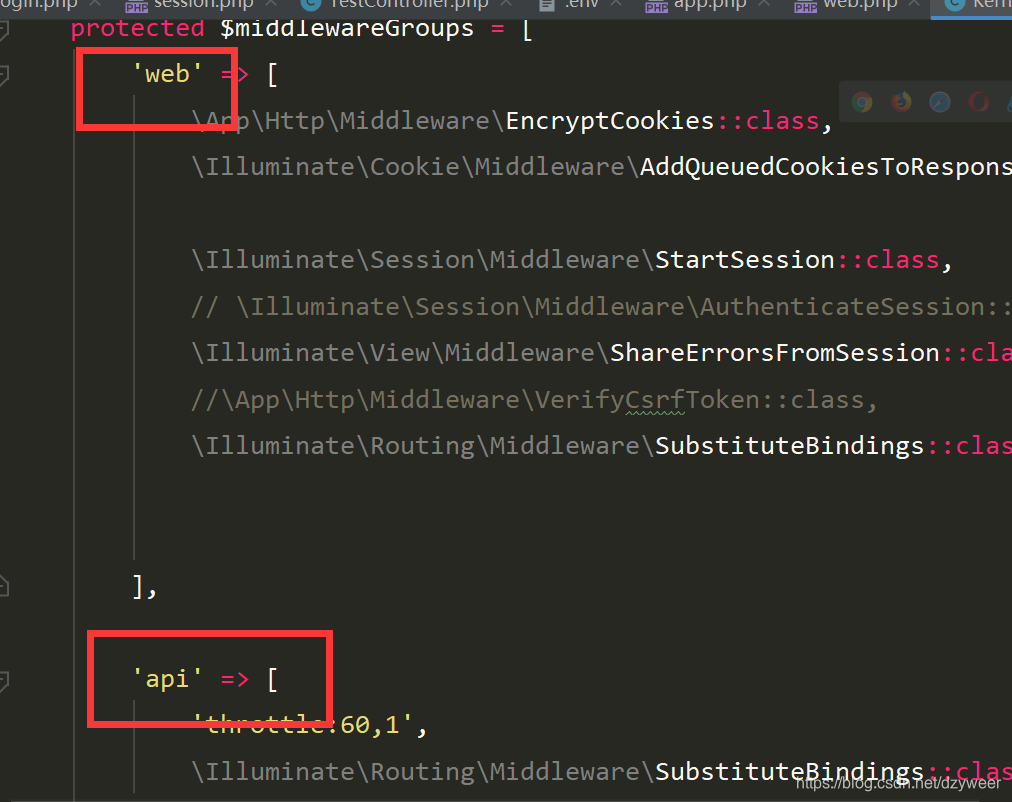Click the PHP icon on the web.php tab
Screen dimensions: 1012x802
(805, 6)
